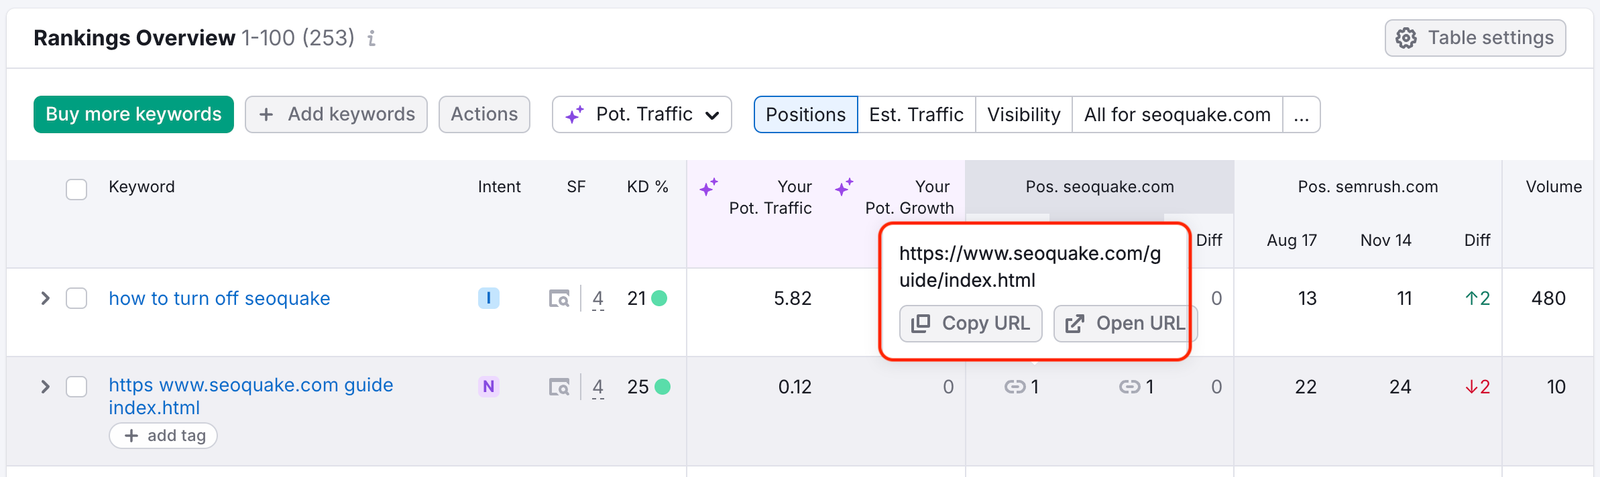The height and width of the screenshot is (477, 1600).
Task: Click the informational intent 'I' badge
Action: tap(488, 298)
